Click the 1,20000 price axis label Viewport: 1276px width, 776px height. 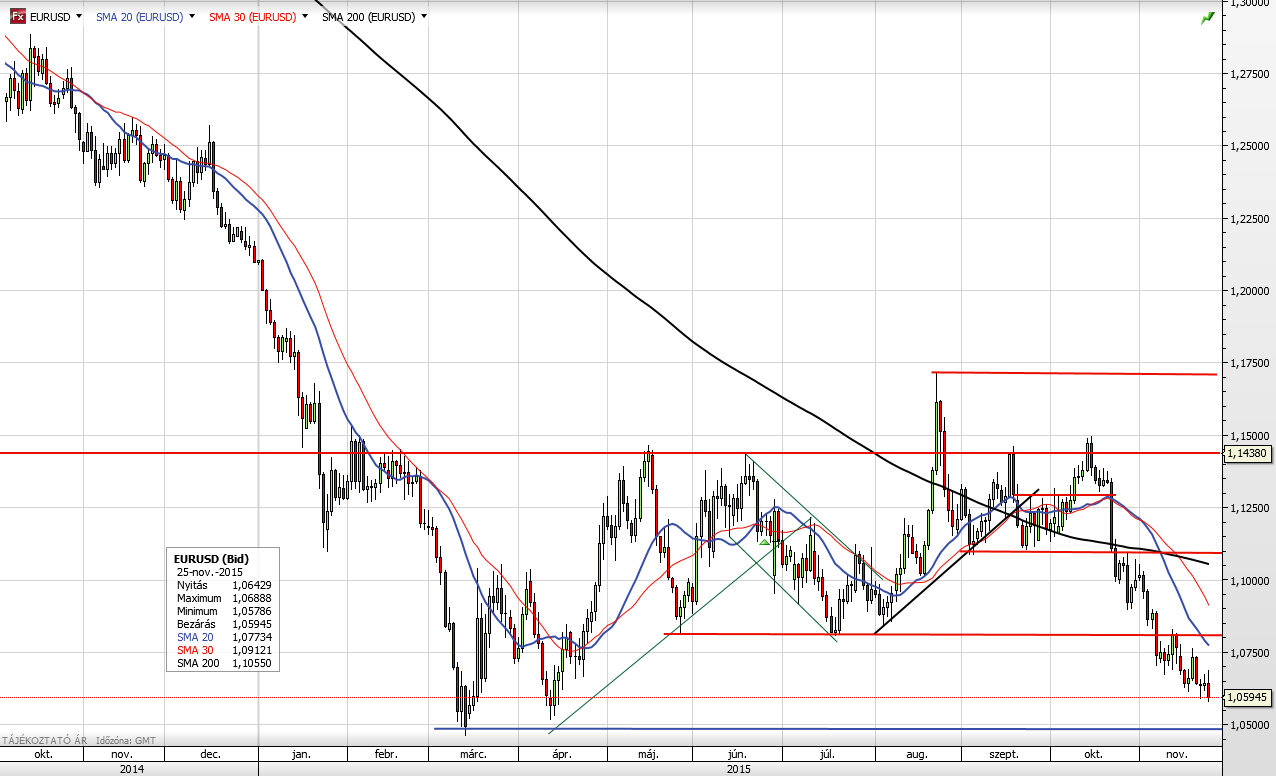click(1250, 291)
